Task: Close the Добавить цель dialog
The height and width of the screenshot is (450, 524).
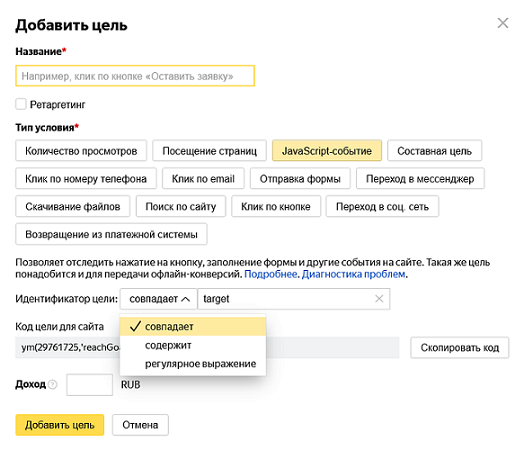Action: click(503, 23)
